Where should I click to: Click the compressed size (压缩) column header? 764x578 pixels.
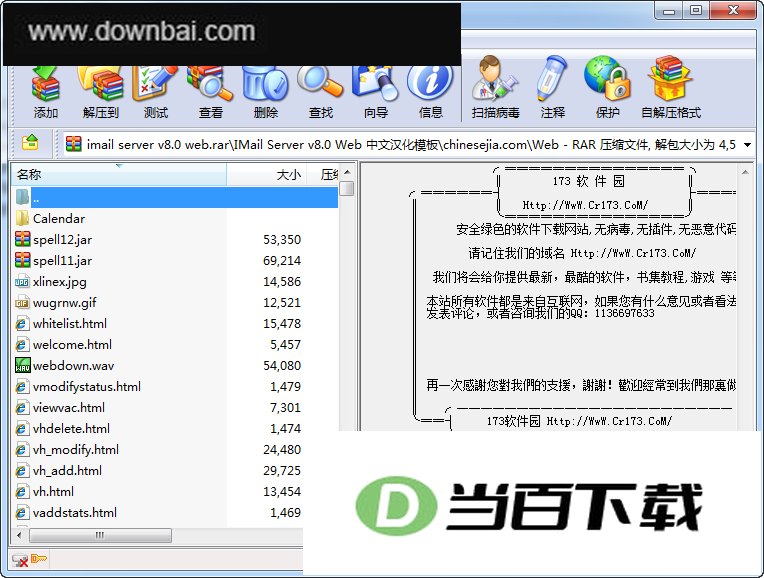click(x=323, y=174)
